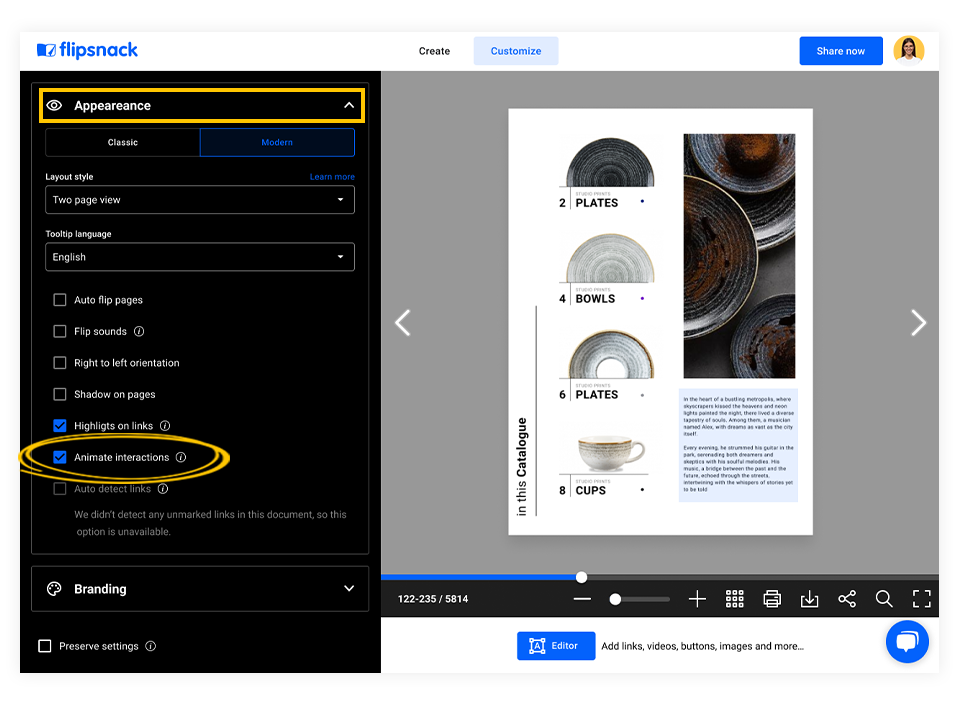The width and height of the screenshot is (960, 704).
Task: Enter fullscreen mode via the expand icon
Action: point(921,598)
